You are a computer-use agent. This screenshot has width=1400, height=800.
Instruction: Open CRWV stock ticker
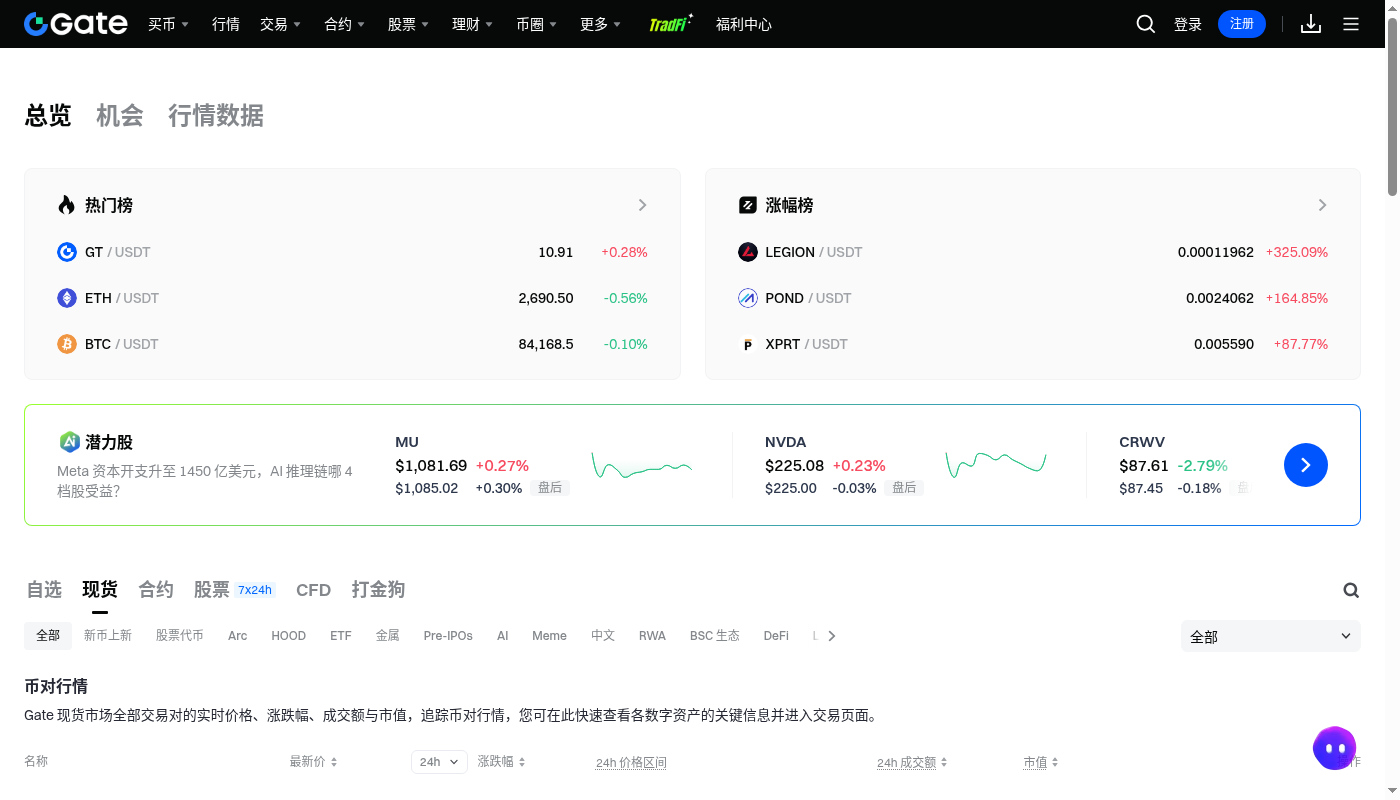point(1142,442)
